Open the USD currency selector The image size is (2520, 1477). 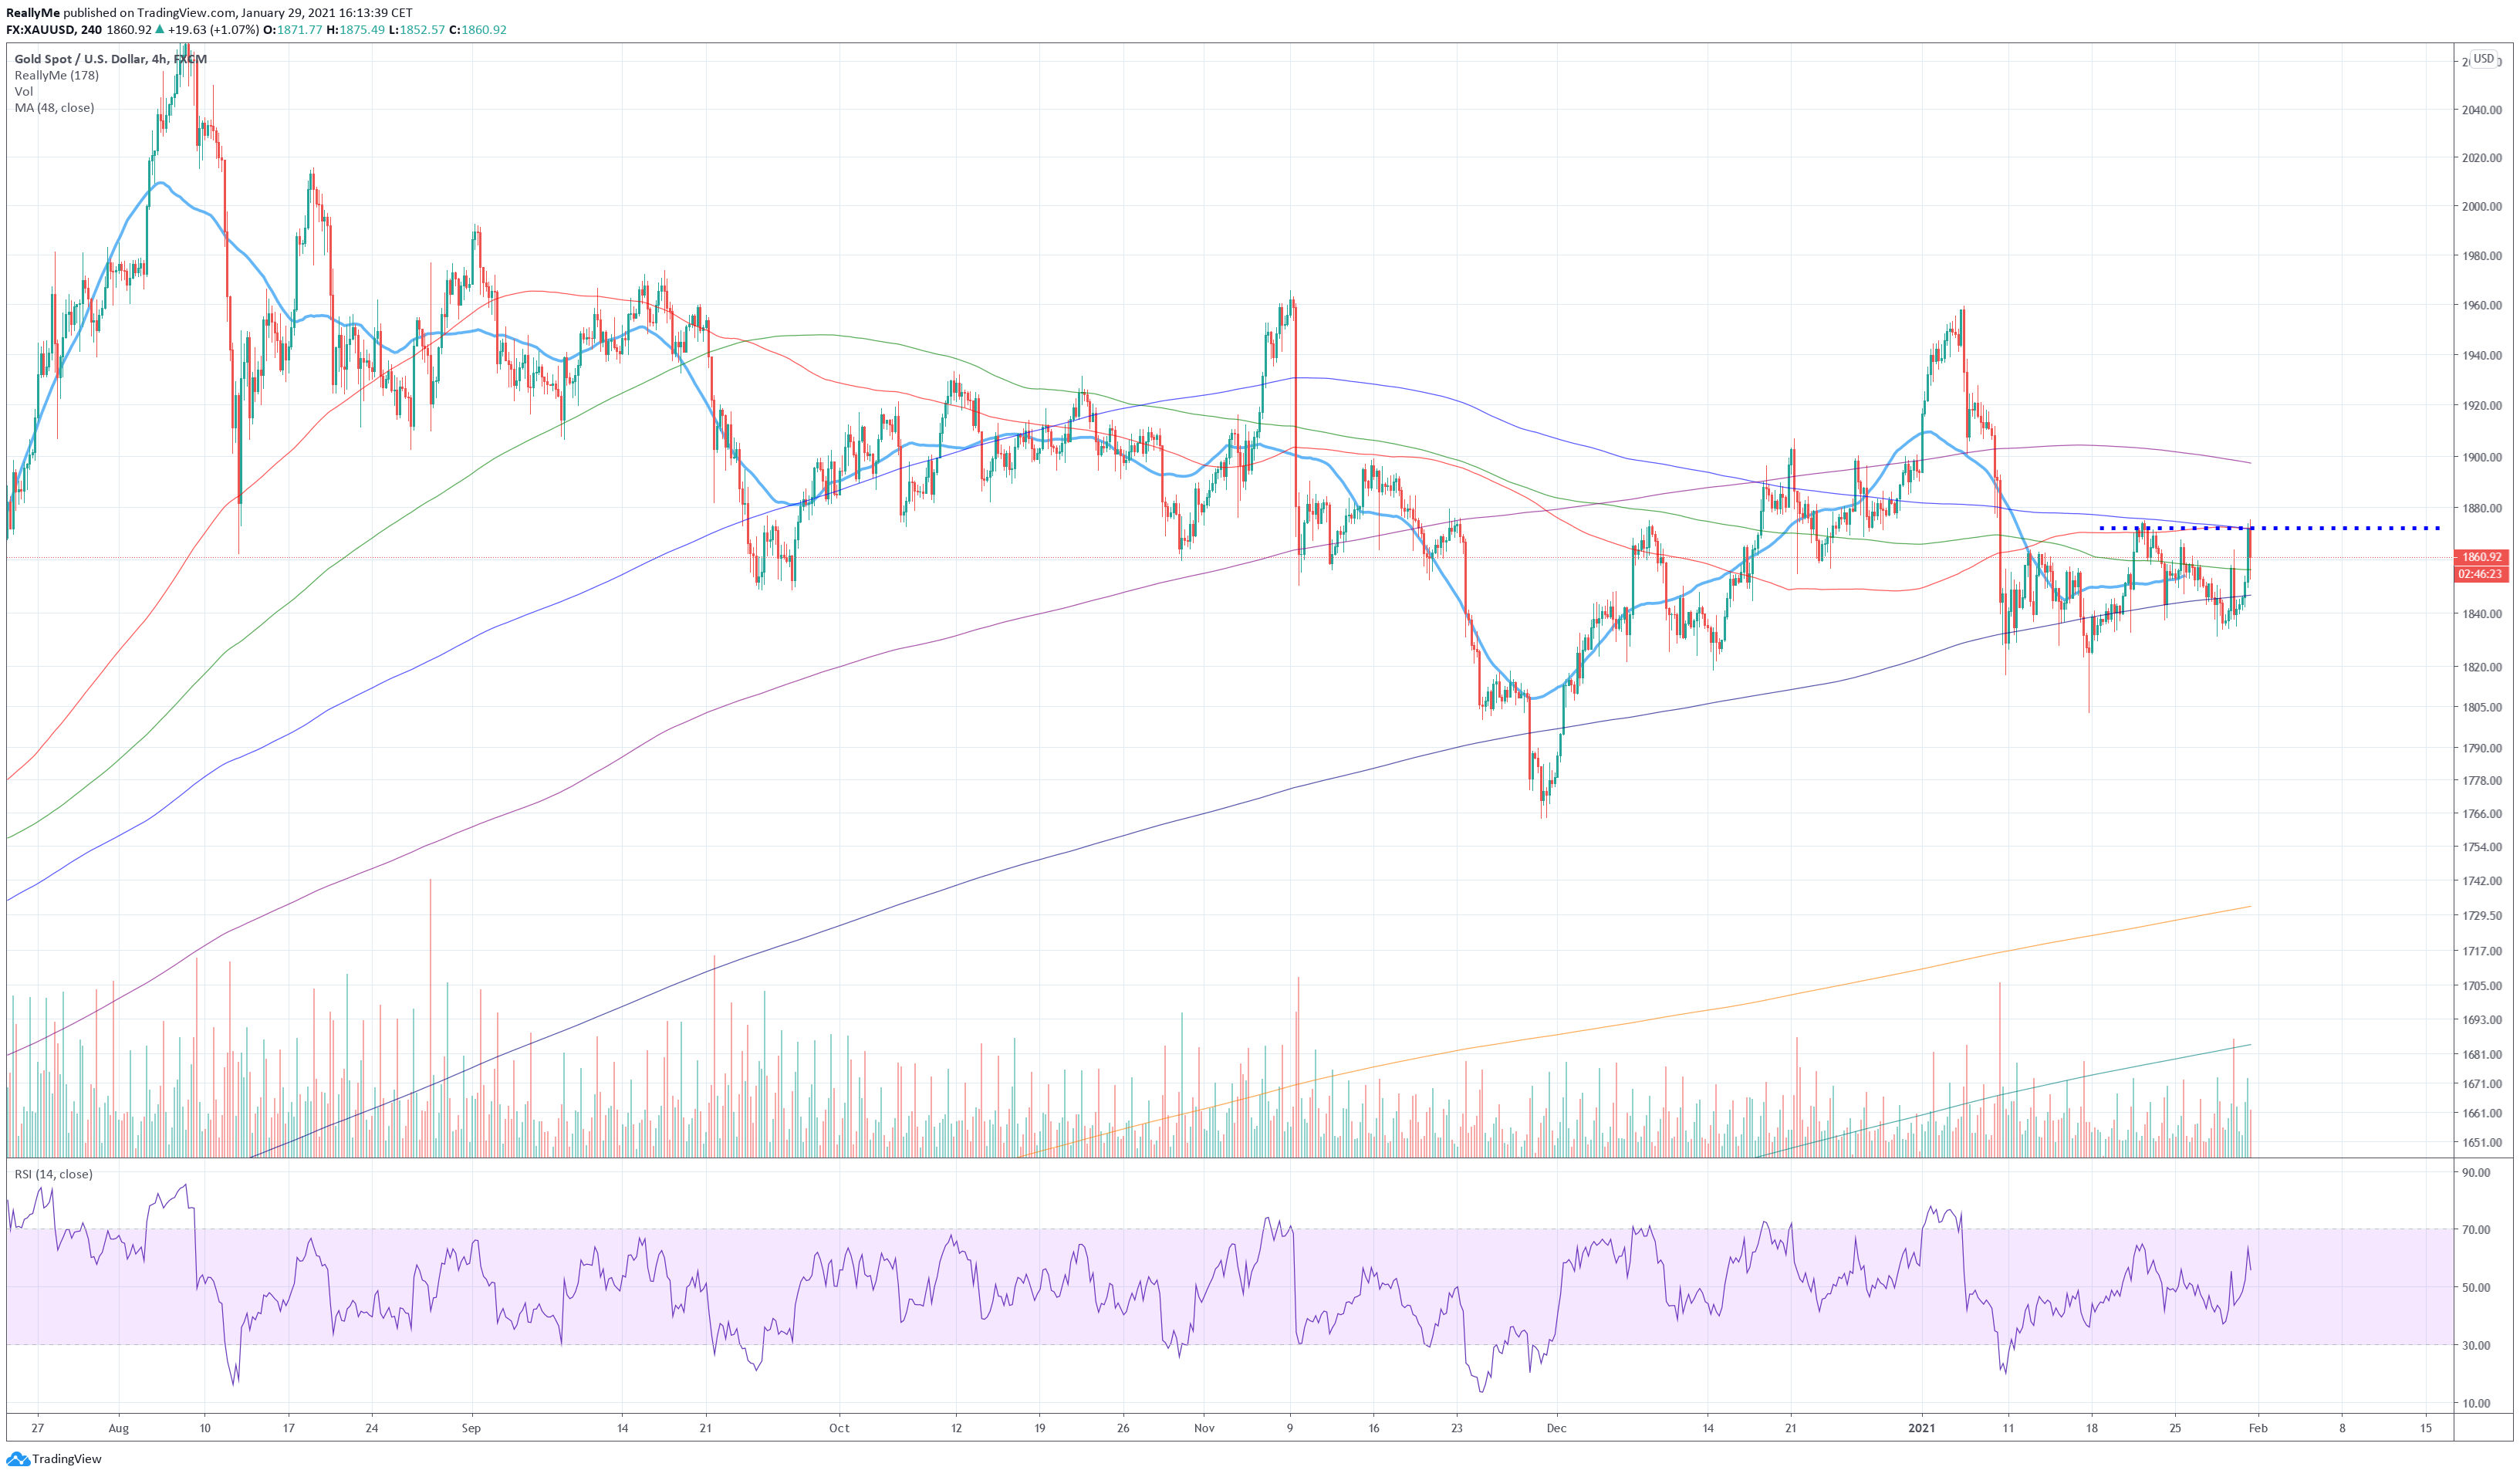[x=2483, y=59]
